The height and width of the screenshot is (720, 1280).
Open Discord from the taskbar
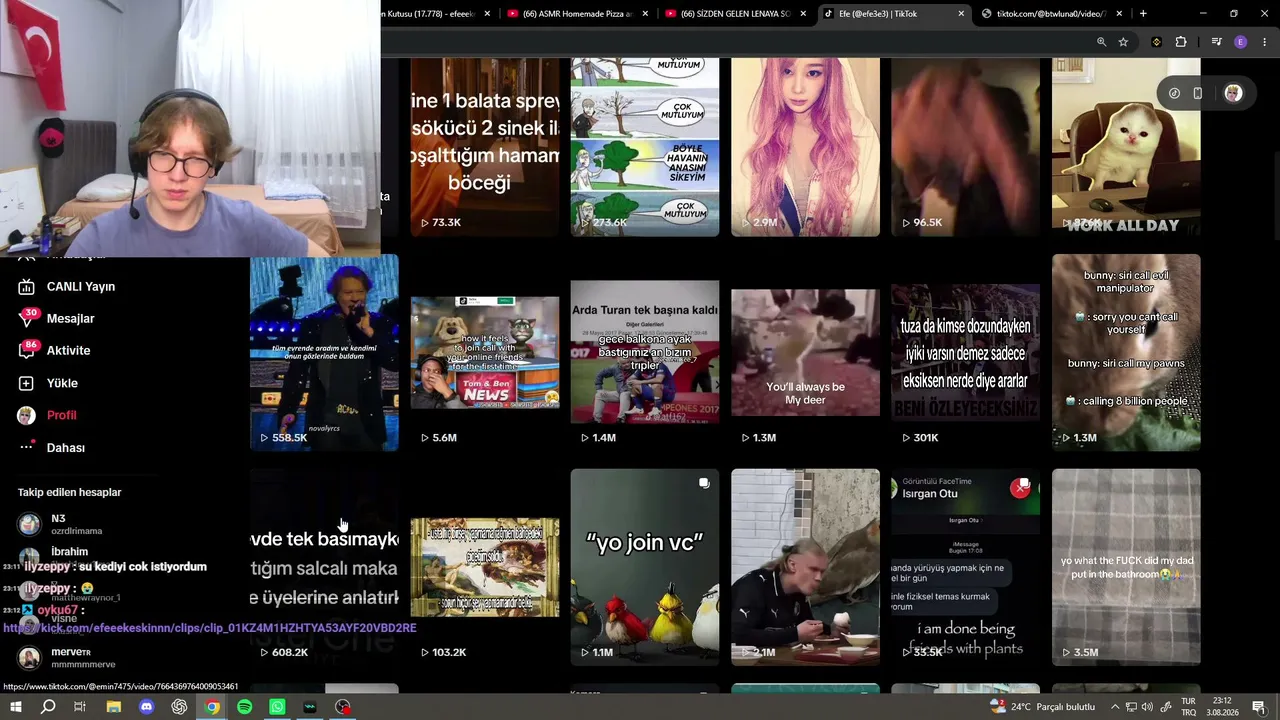tap(146, 707)
